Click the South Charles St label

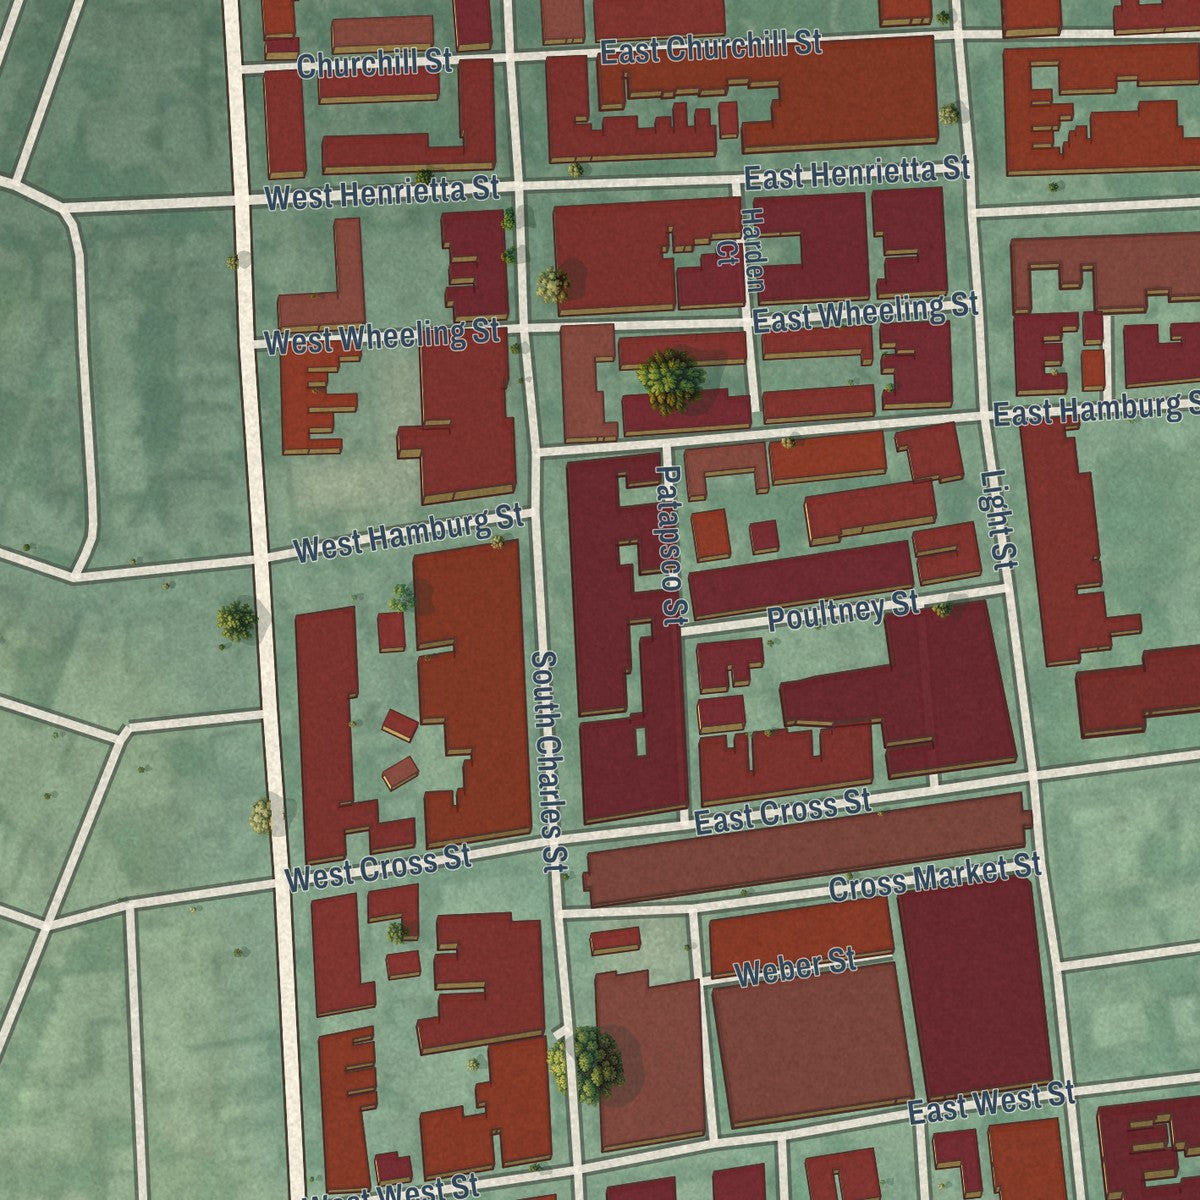click(x=548, y=762)
